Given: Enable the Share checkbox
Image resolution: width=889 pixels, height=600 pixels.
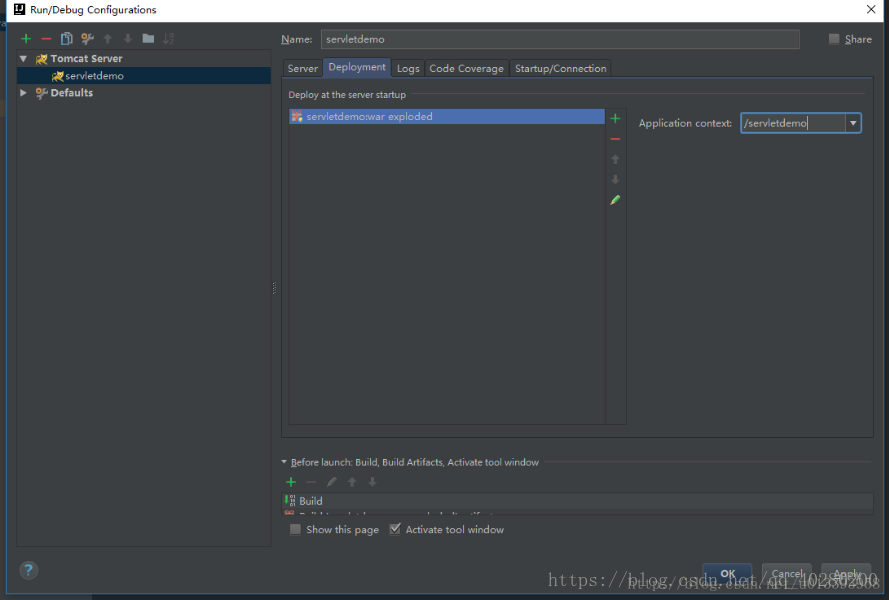Looking at the screenshot, I should pos(834,39).
